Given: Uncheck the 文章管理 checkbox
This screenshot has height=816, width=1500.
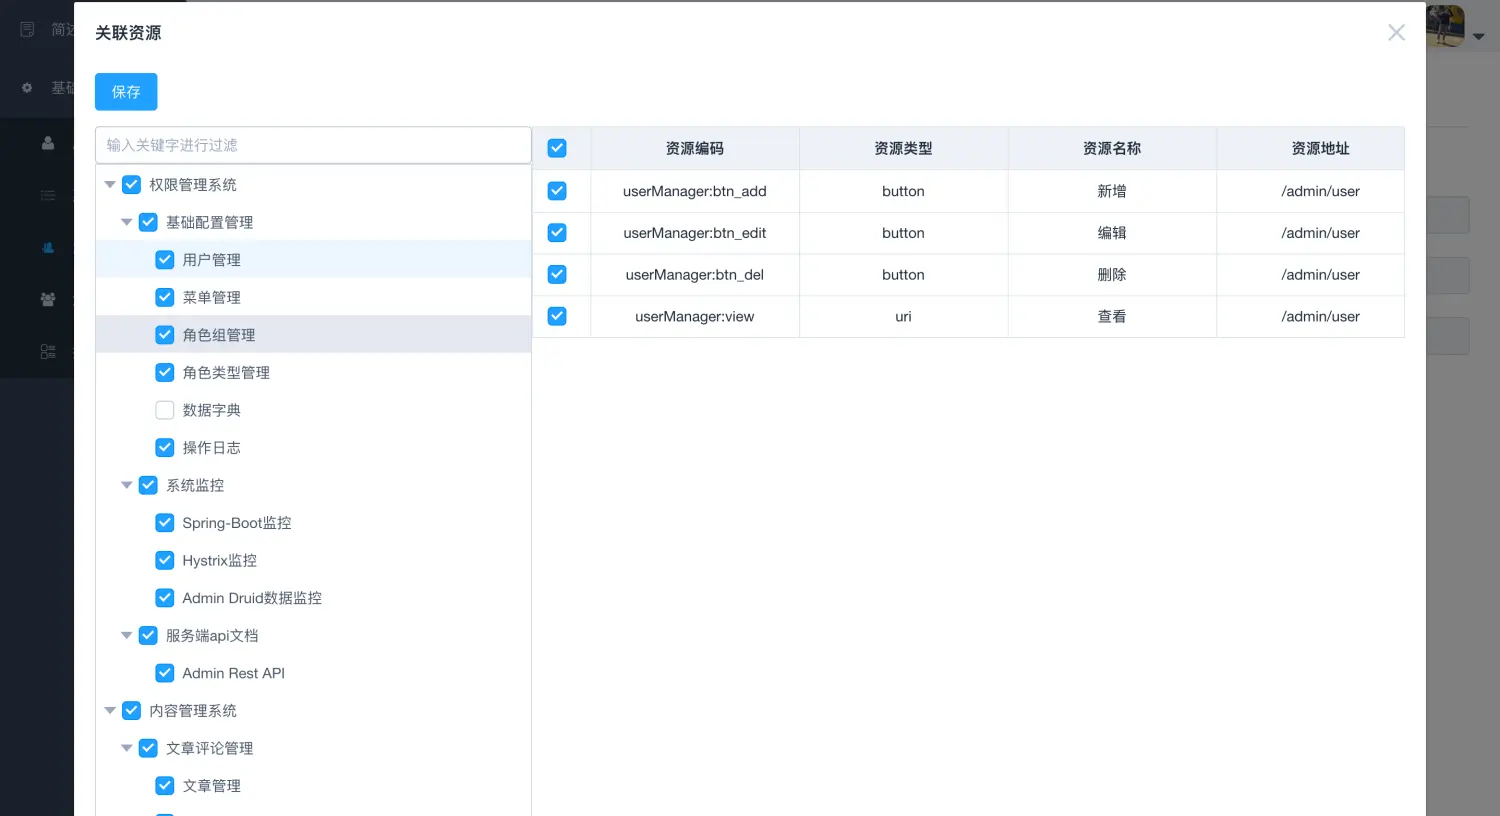Looking at the screenshot, I should coord(165,786).
